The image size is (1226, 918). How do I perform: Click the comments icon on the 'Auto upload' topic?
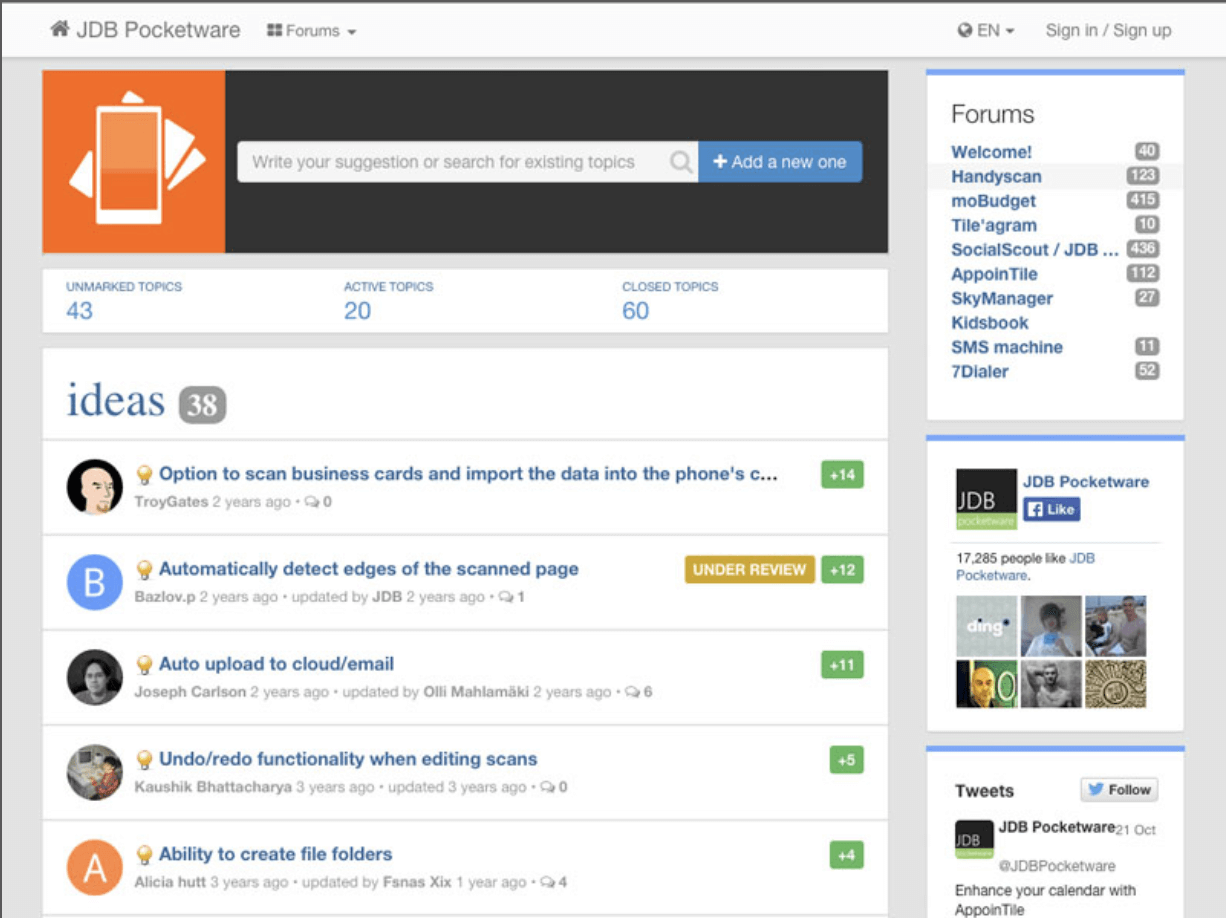pos(632,692)
